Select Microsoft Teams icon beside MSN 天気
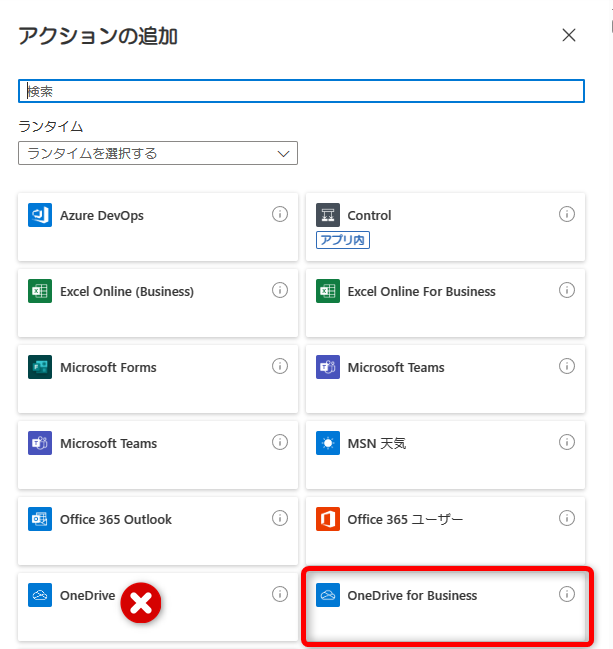This screenshot has width=613, height=649. click(40, 443)
